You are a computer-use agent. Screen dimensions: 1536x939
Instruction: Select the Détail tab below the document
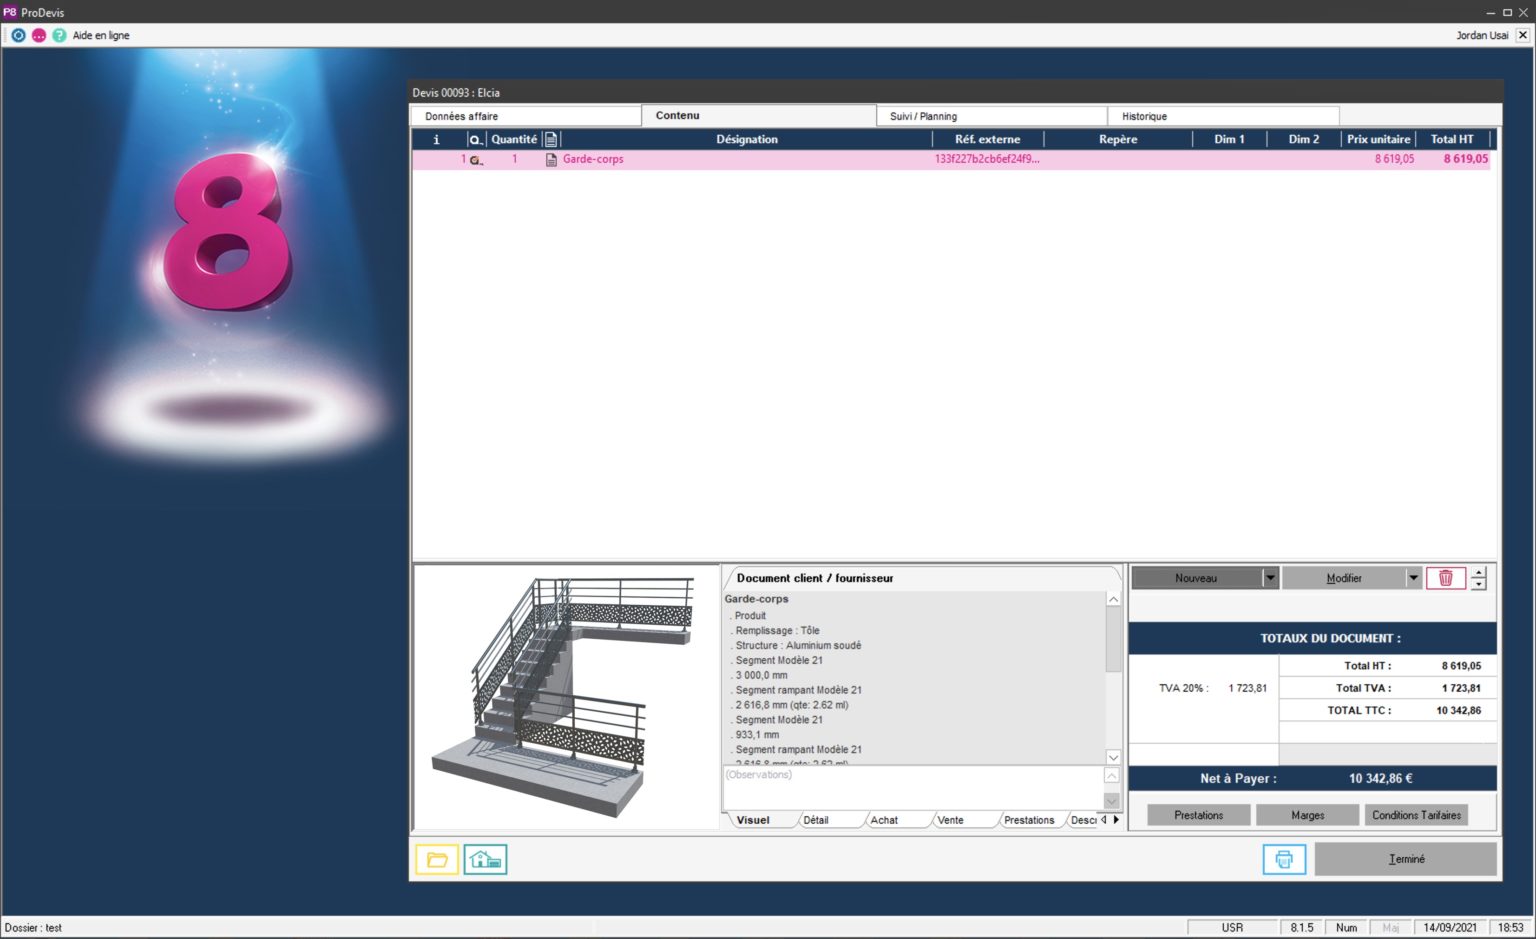pyautogui.click(x=816, y=820)
